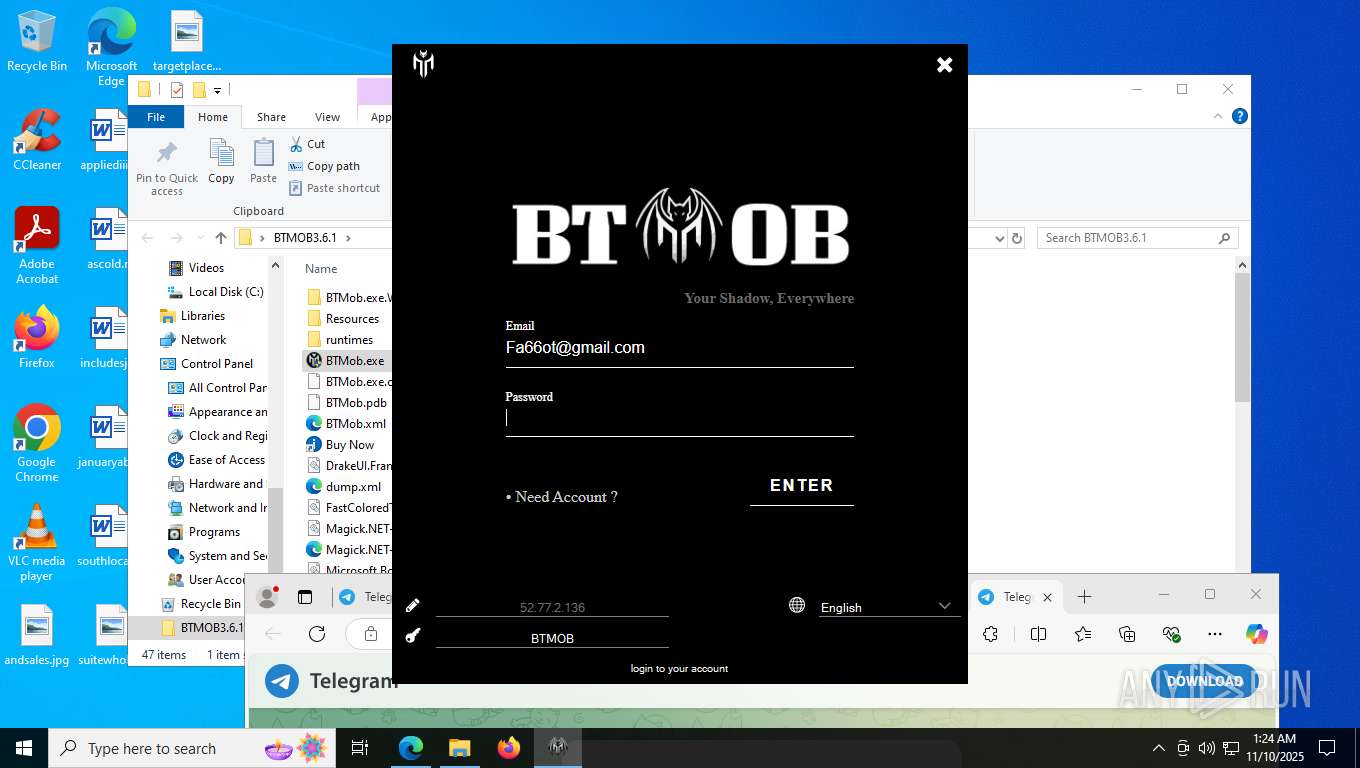The height and width of the screenshot is (768, 1360).
Task: Collapse Explorer ribbon with chevron
Action: (1218, 117)
